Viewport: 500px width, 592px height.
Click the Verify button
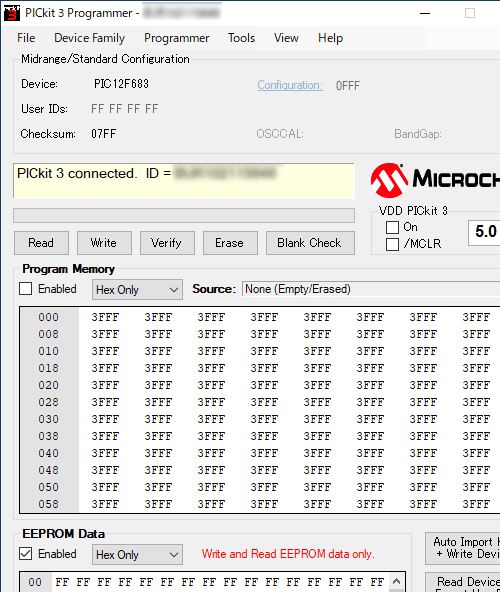coord(167,243)
